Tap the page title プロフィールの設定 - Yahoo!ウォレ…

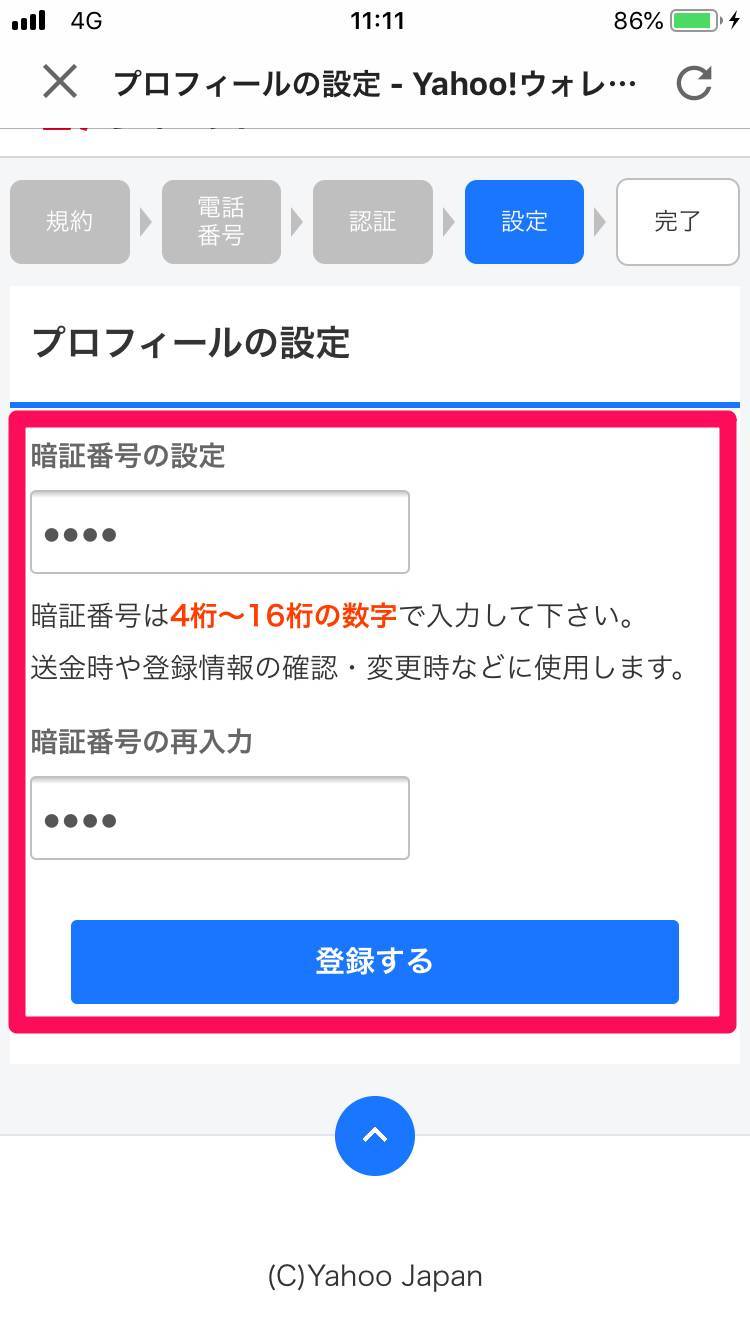pyautogui.click(x=375, y=83)
